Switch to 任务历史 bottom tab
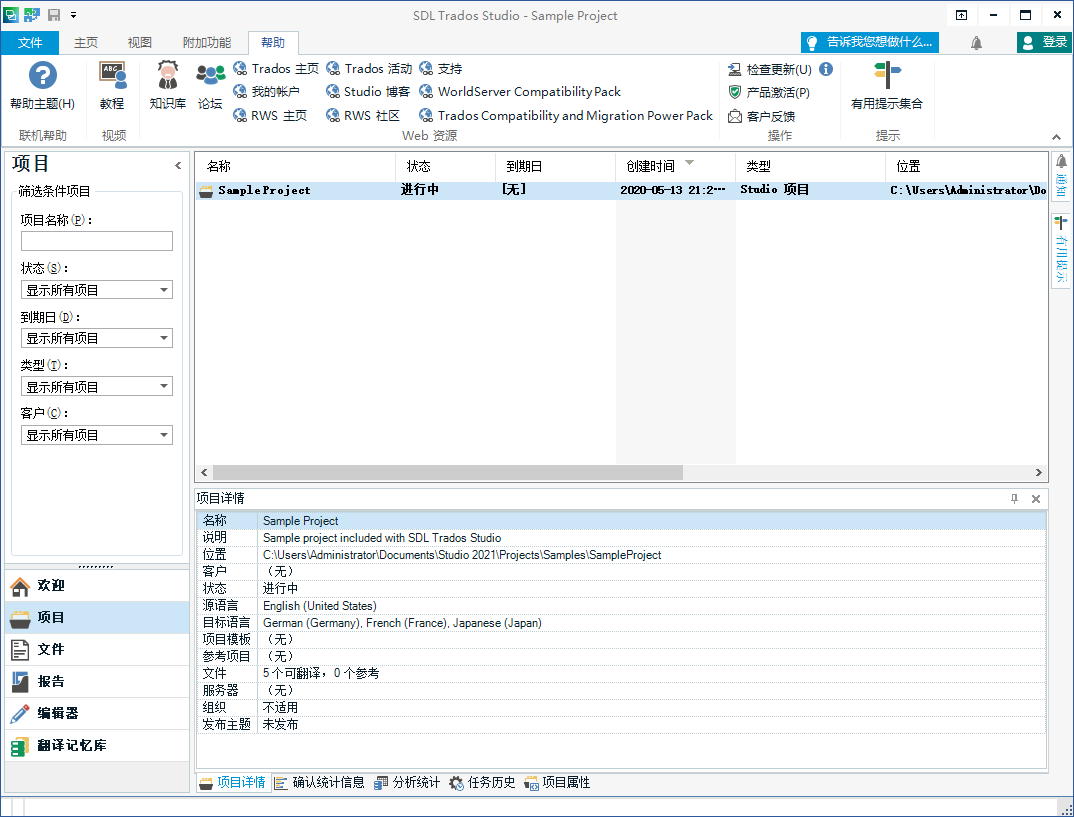 [x=482, y=783]
